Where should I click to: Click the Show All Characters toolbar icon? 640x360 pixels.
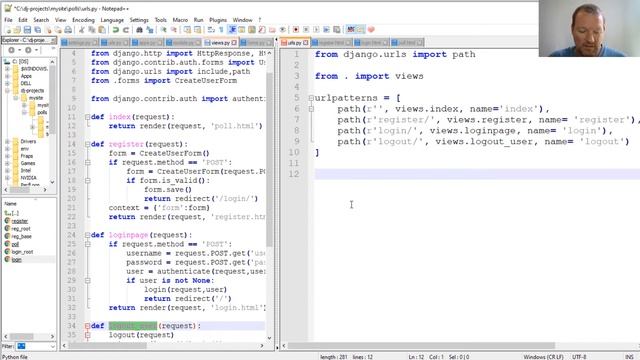pyautogui.click(x=221, y=30)
